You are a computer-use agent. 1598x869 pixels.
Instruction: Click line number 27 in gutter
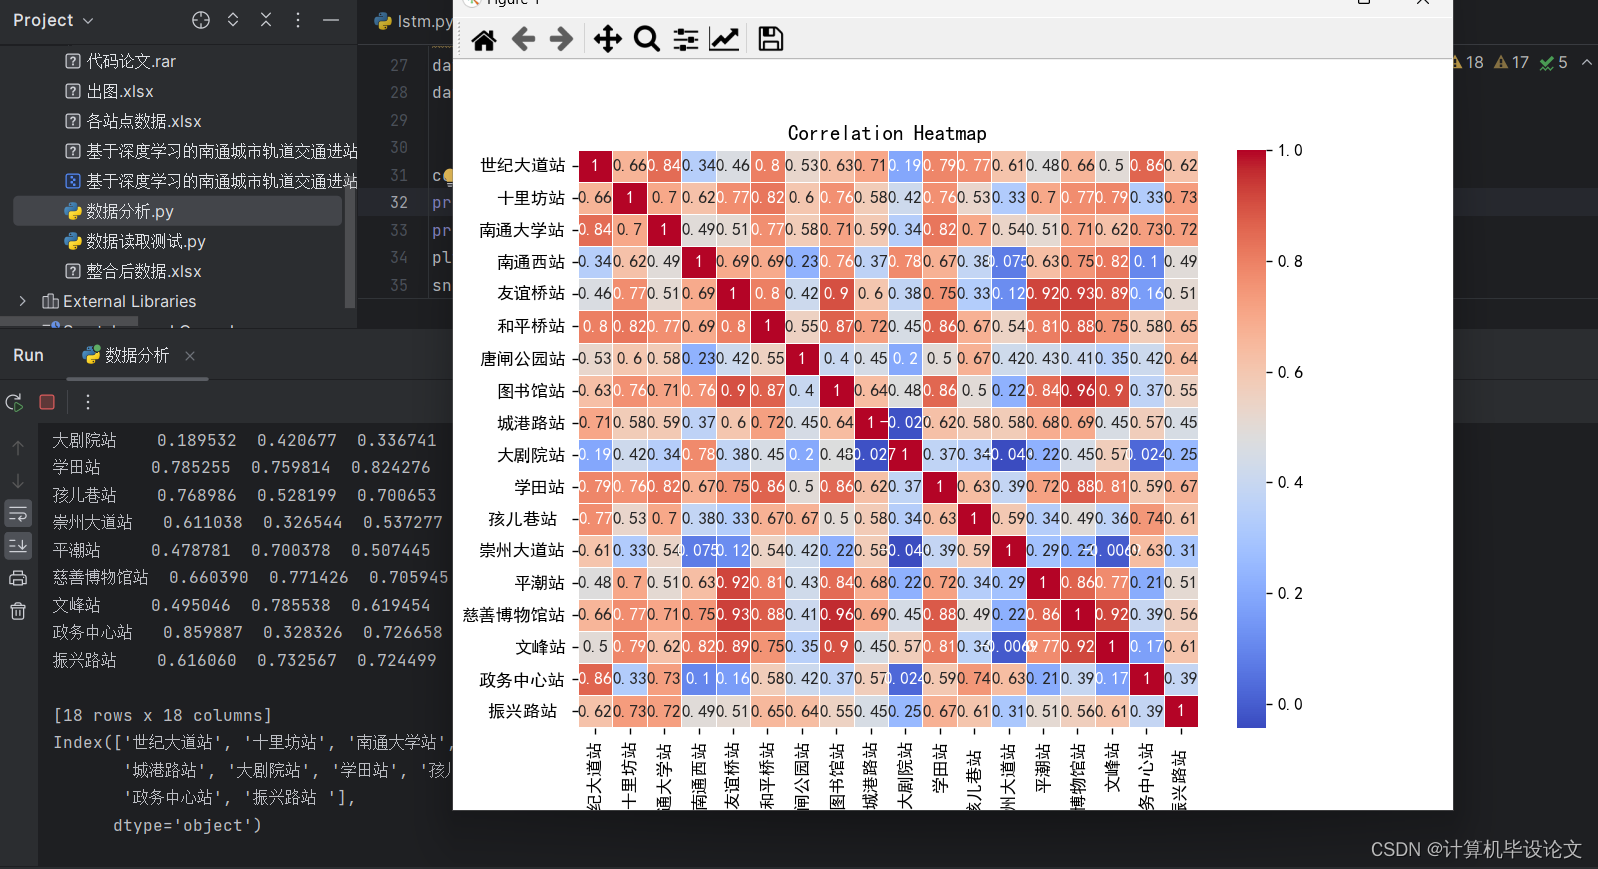coord(399,65)
